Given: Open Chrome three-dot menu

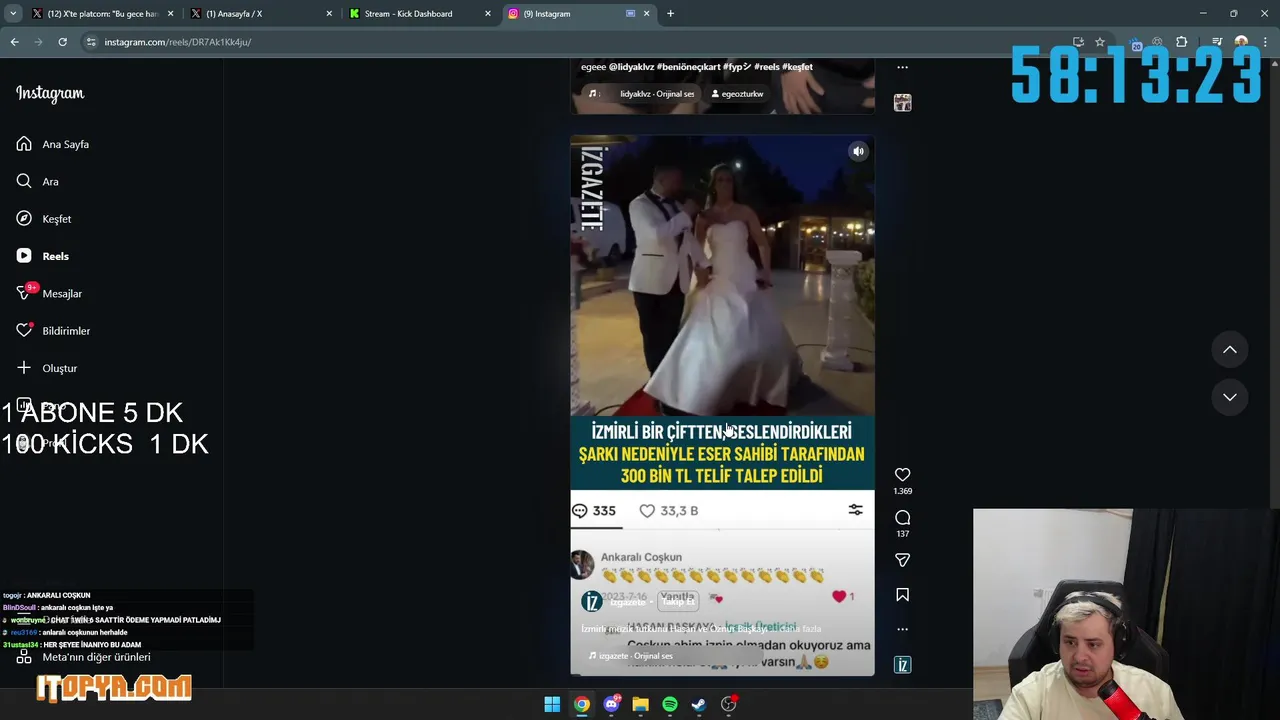Looking at the screenshot, I should click(x=1265, y=42).
